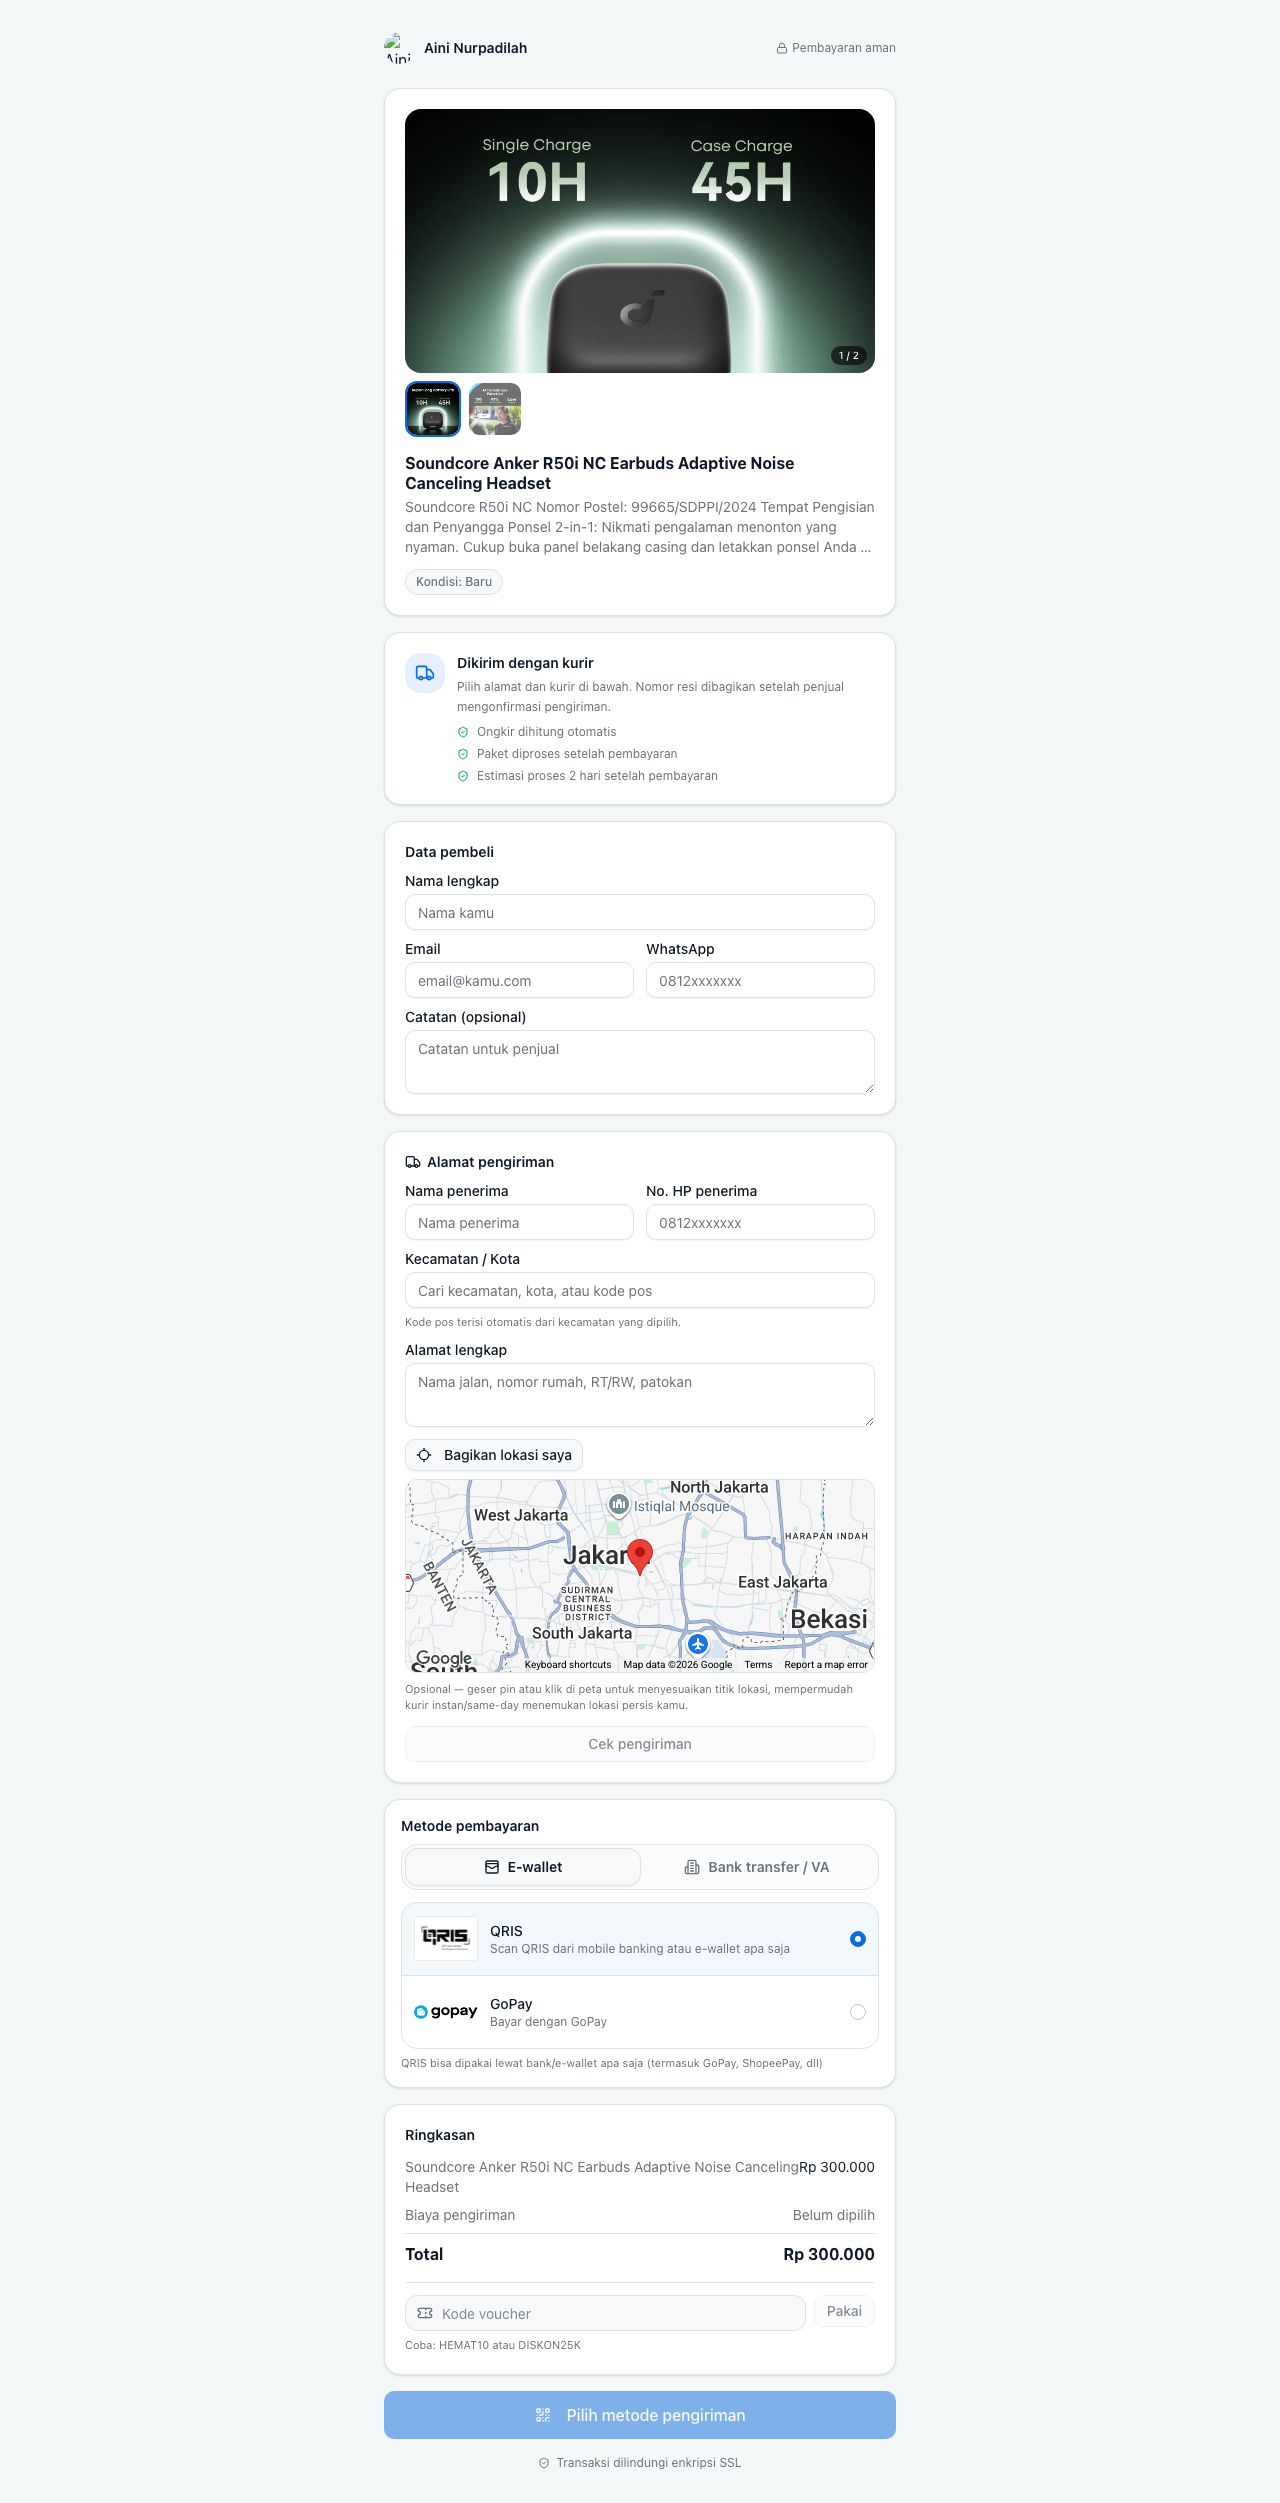This screenshot has height=2503, width=1280.
Task: Focus the Email input field
Action: (x=519, y=980)
